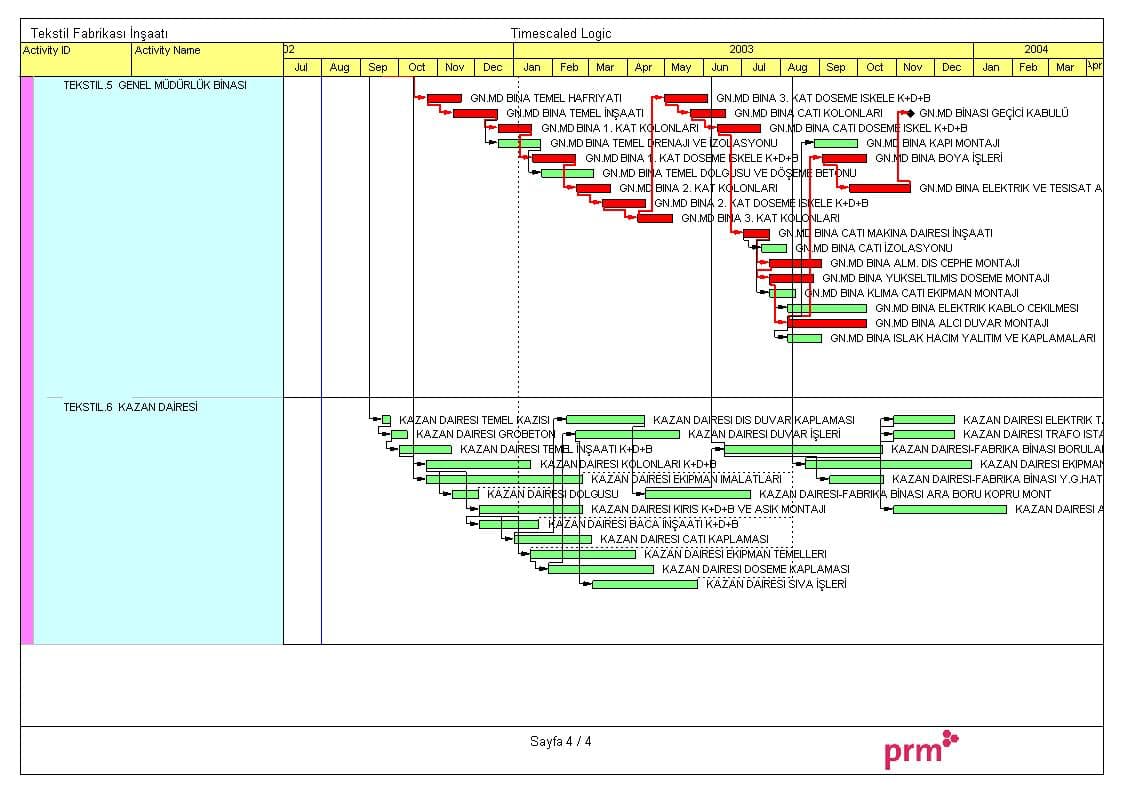
Task: Select the TEKSTİL.5 GENEL MÜDÜRLÜK BİNASI group row
Action: pos(154,85)
